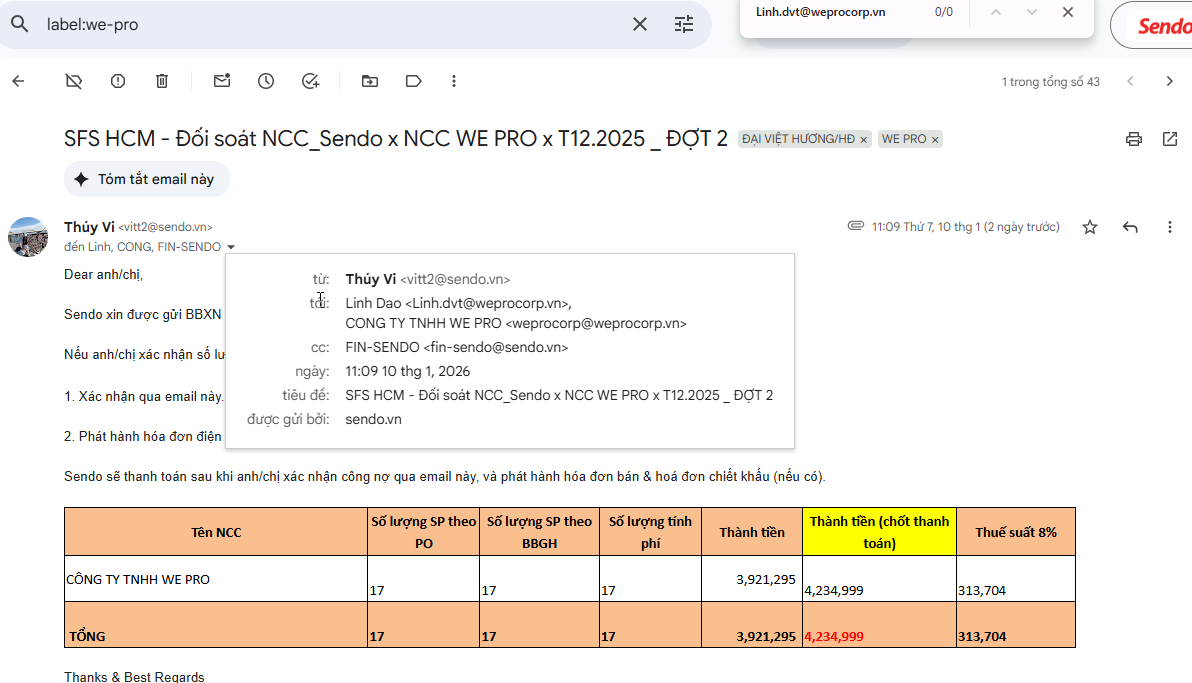Close the find-in-page bar

(1068, 12)
